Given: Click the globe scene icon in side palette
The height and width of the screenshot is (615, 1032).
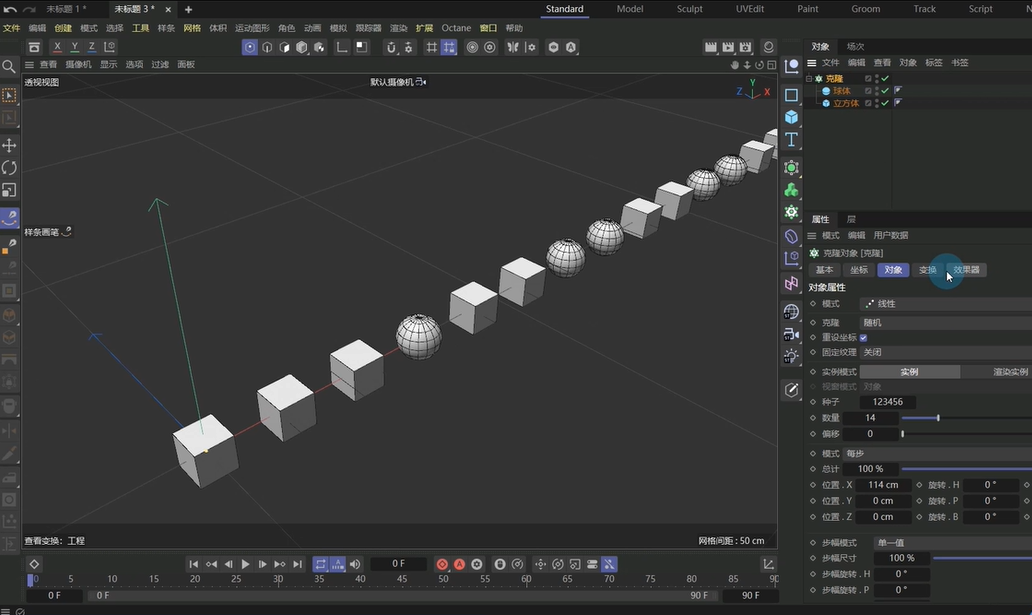Looking at the screenshot, I should 791,312.
